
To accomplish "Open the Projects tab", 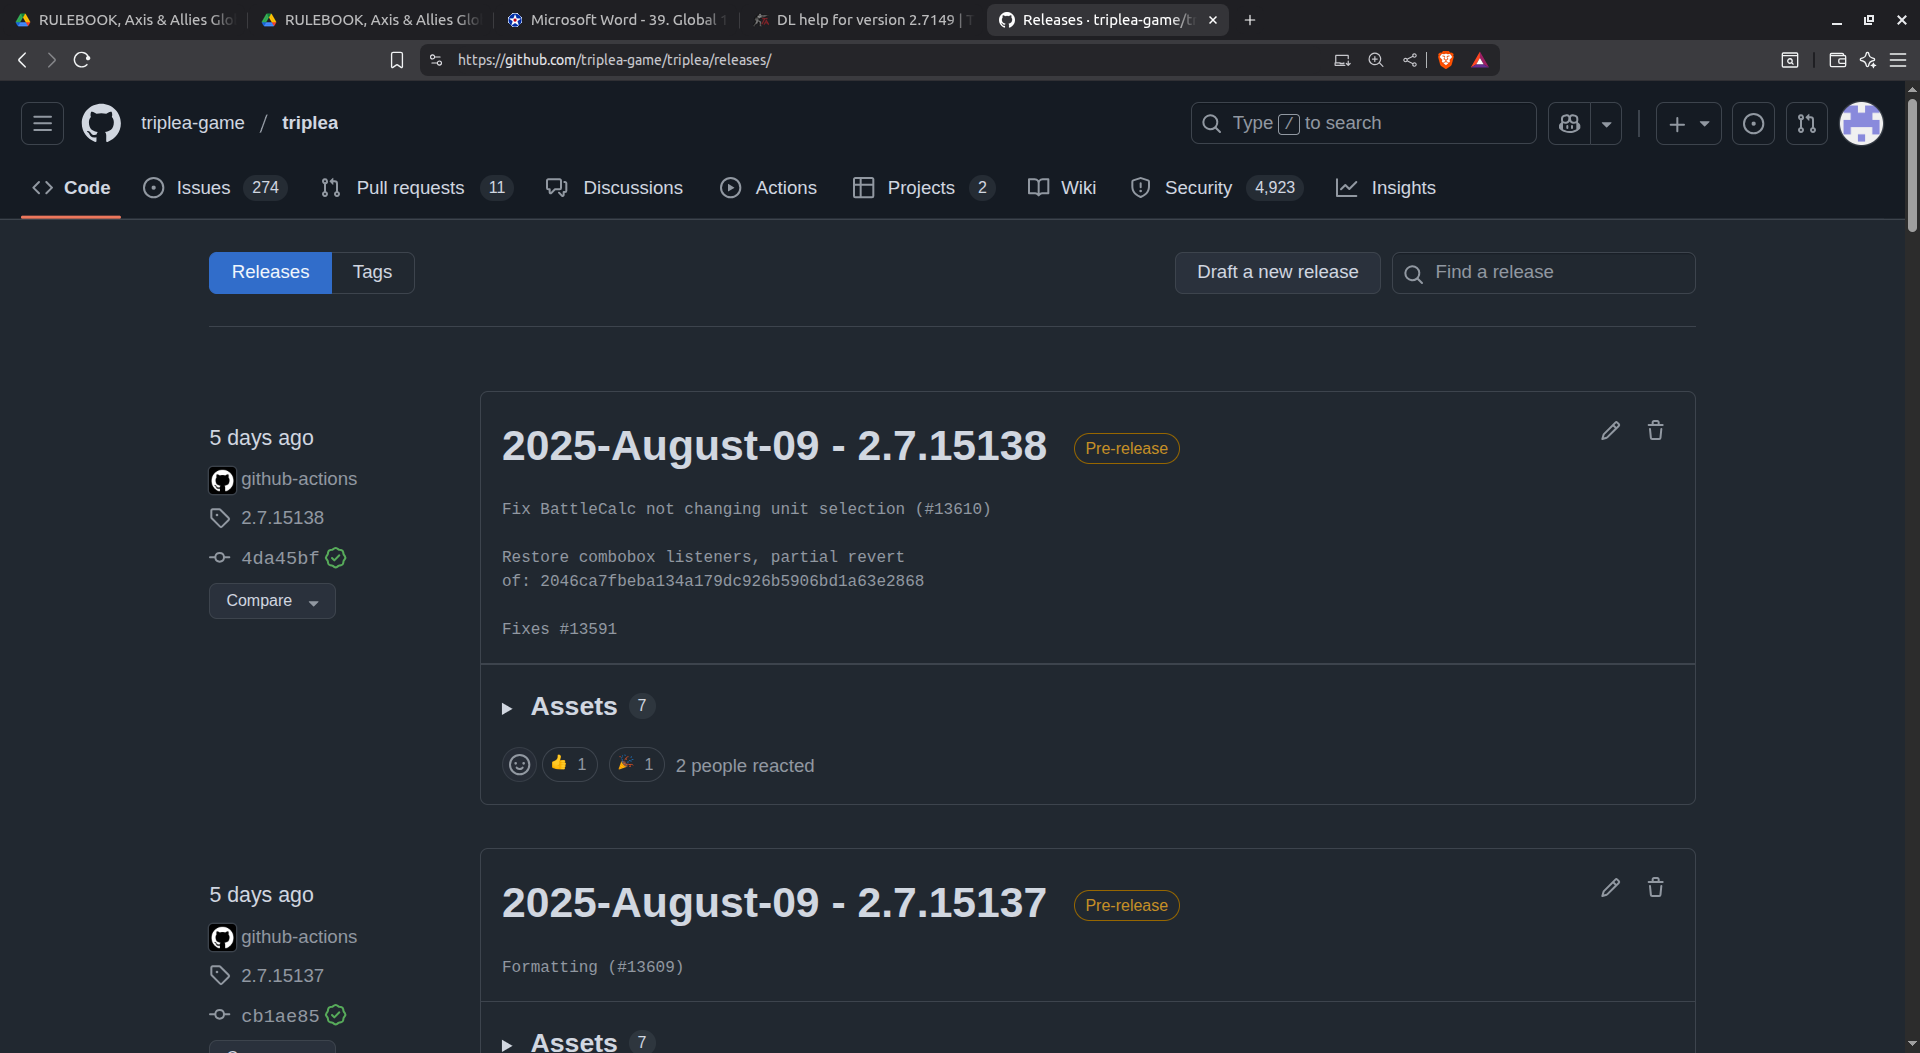I will pos(923,188).
